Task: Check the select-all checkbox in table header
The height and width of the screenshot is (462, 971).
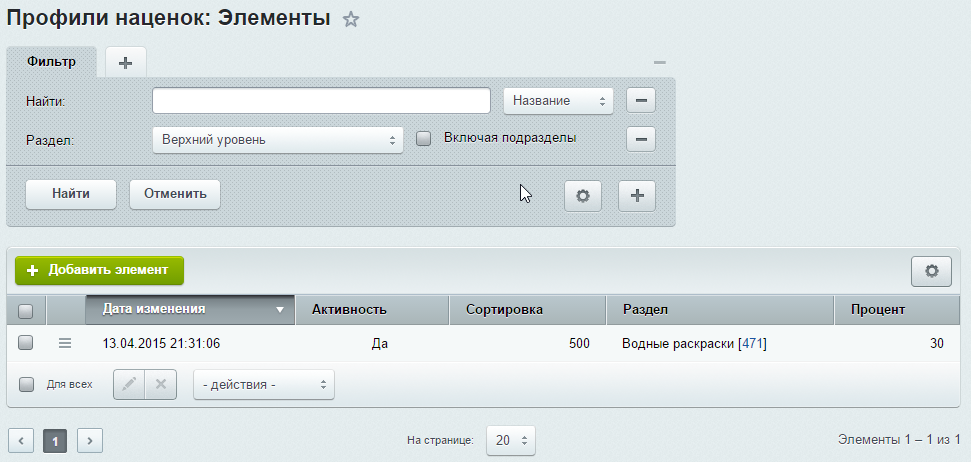Action: pos(26,310)
